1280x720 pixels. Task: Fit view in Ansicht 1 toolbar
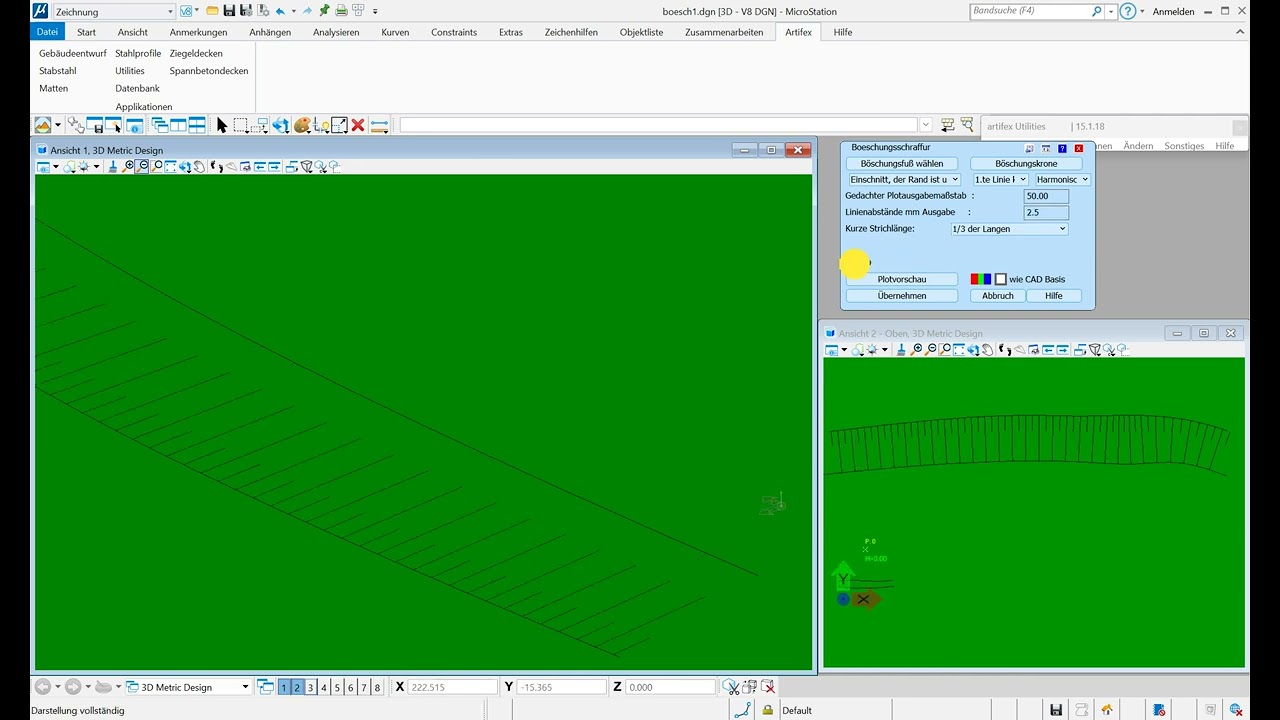tap(171, 167)
